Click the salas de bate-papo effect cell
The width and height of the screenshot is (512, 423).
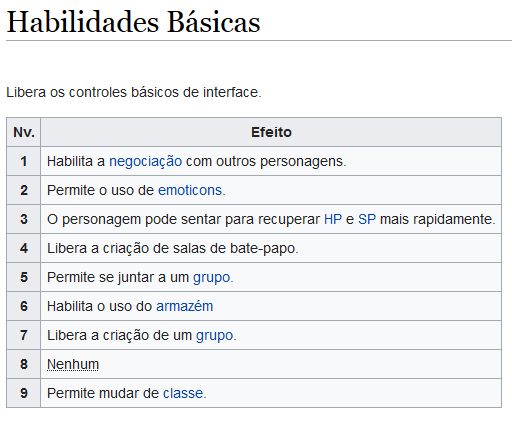(x=271, y=248)
